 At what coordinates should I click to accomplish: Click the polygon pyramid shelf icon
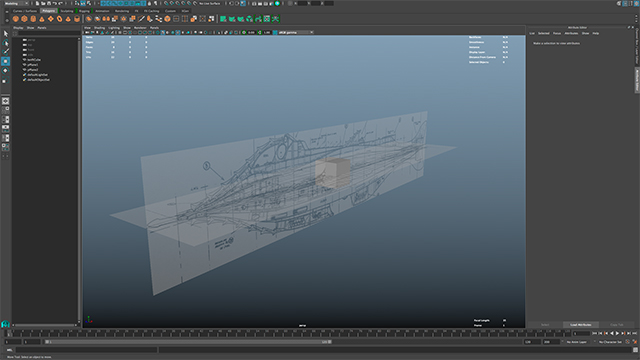tap(68, 19)
